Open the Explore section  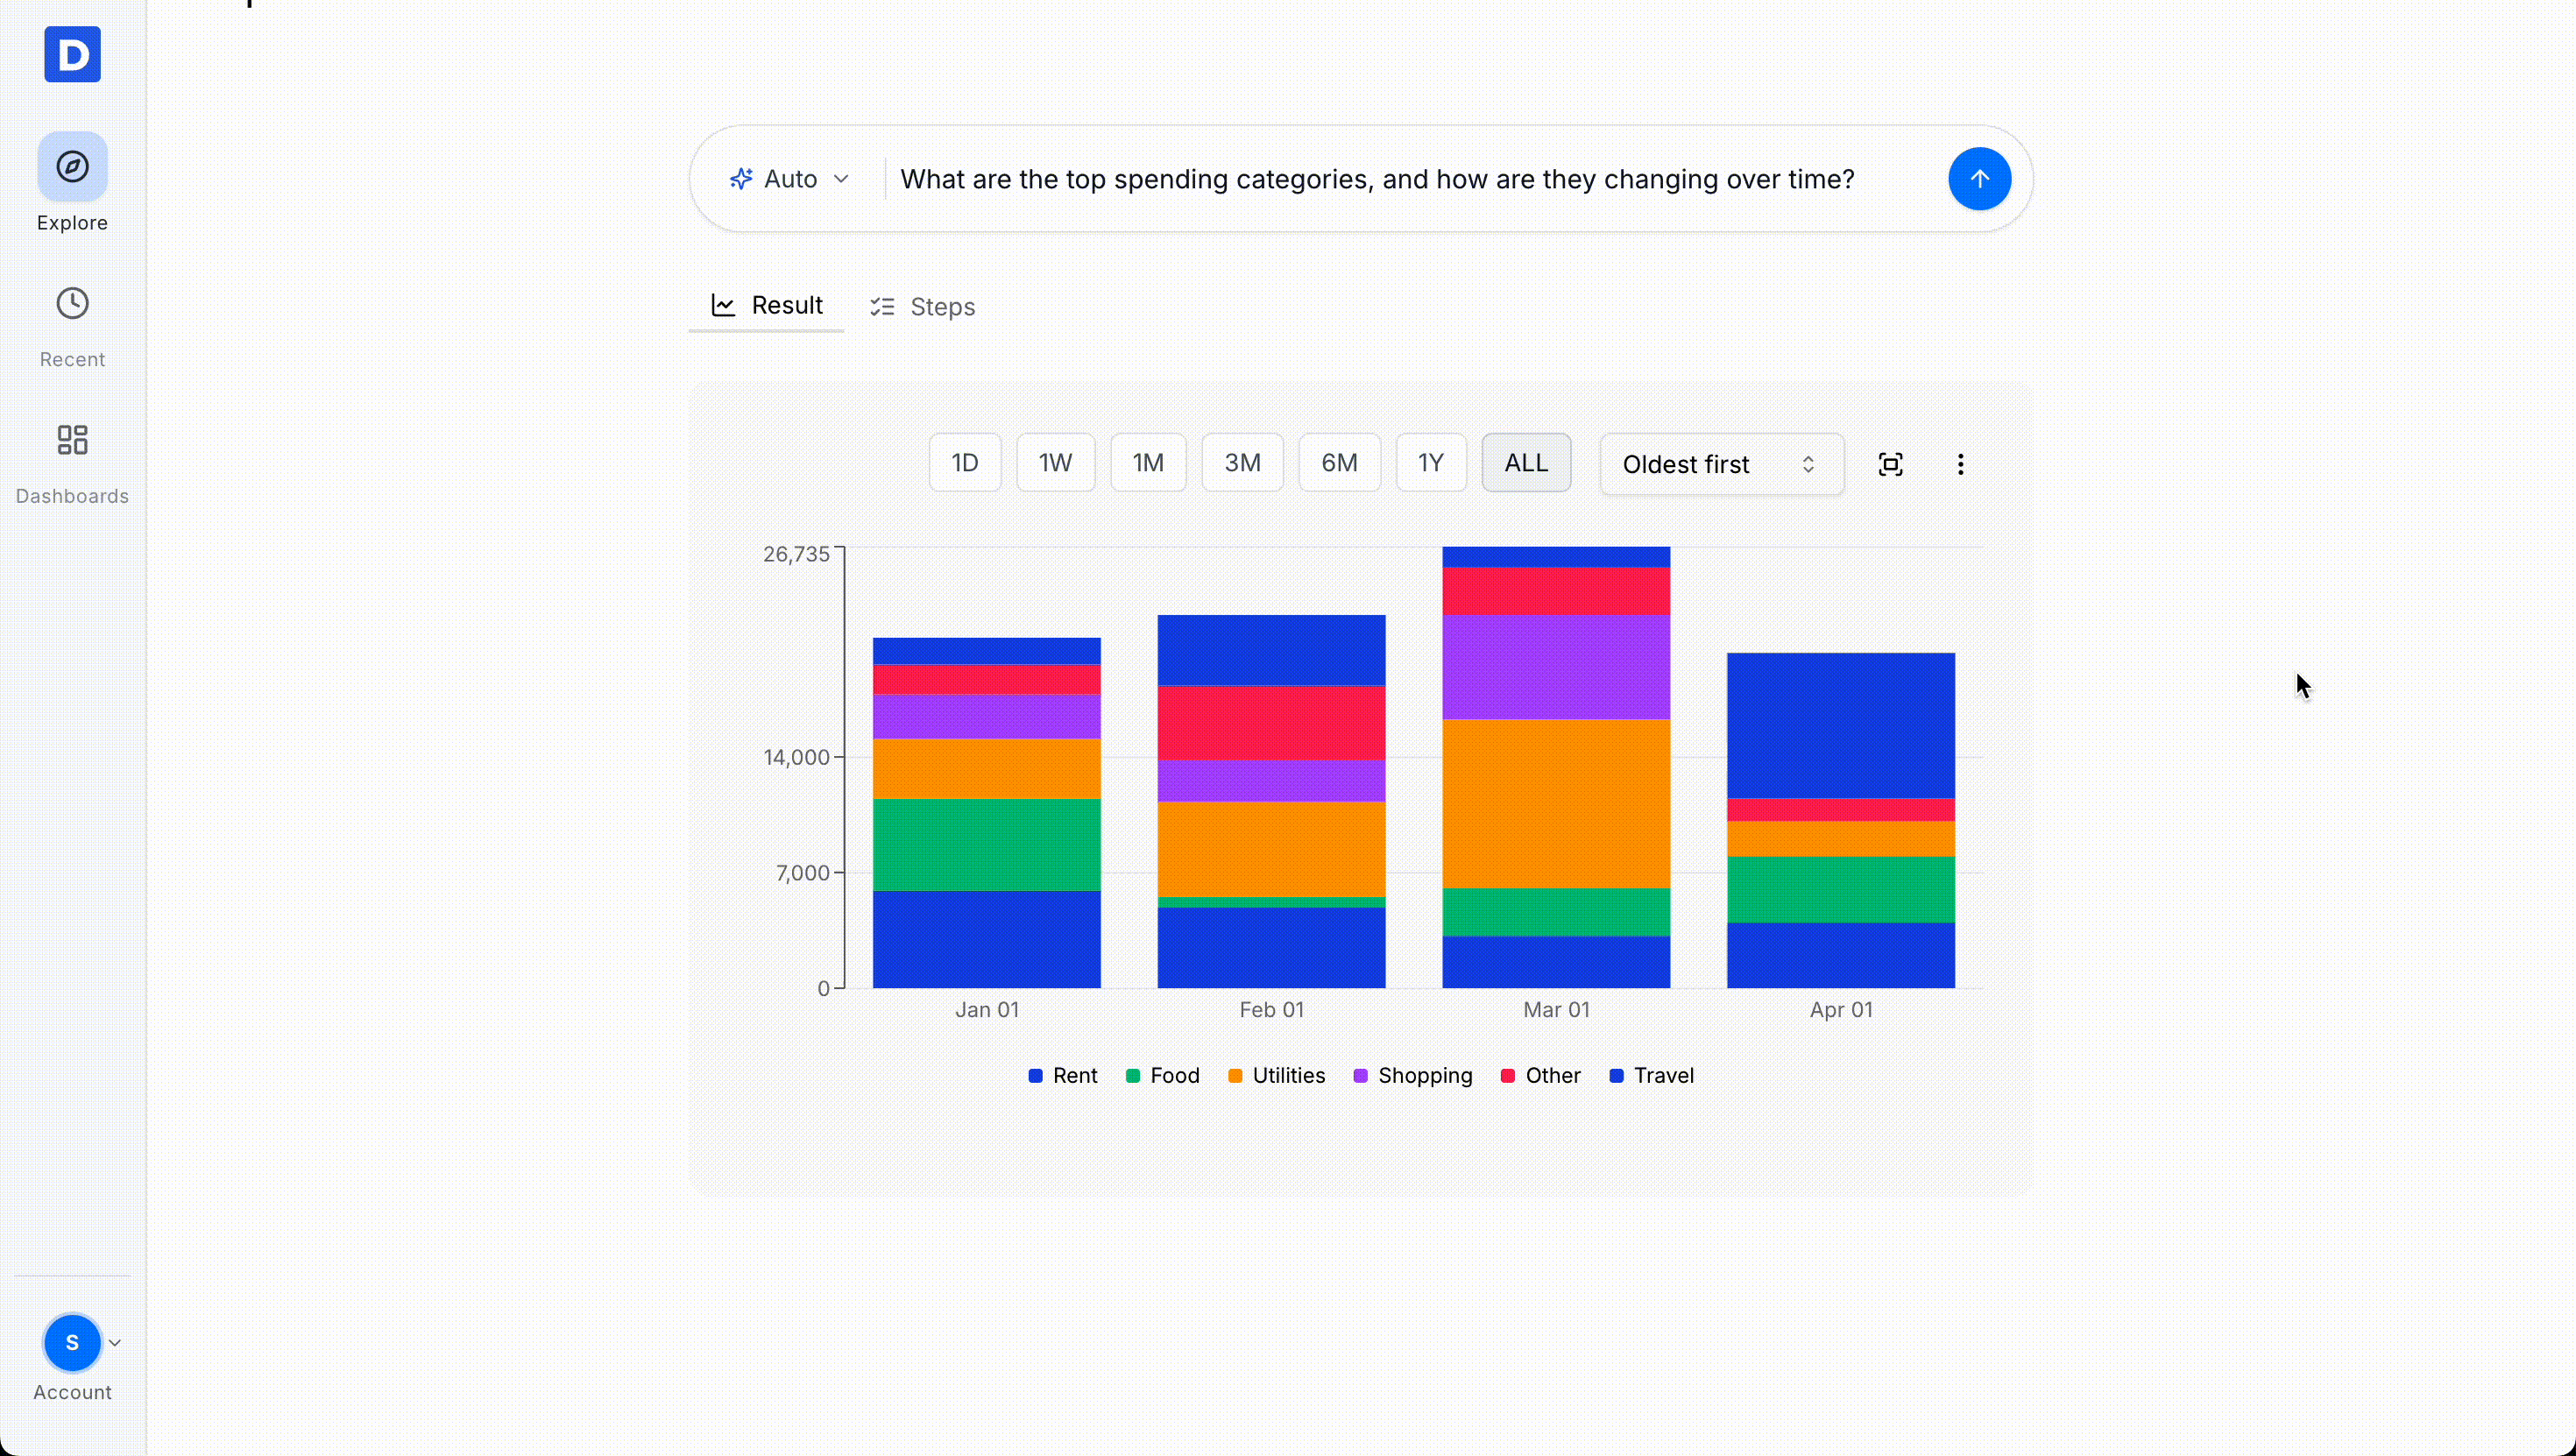click(71, 183)
